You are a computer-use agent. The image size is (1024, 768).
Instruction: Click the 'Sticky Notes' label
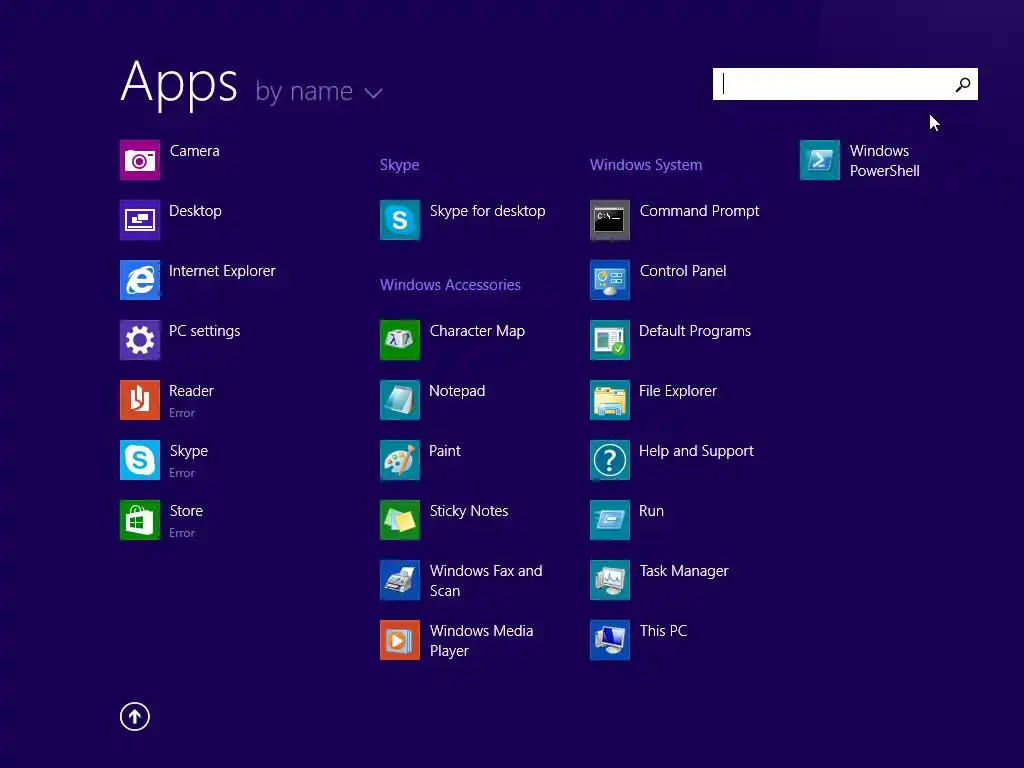469,511
